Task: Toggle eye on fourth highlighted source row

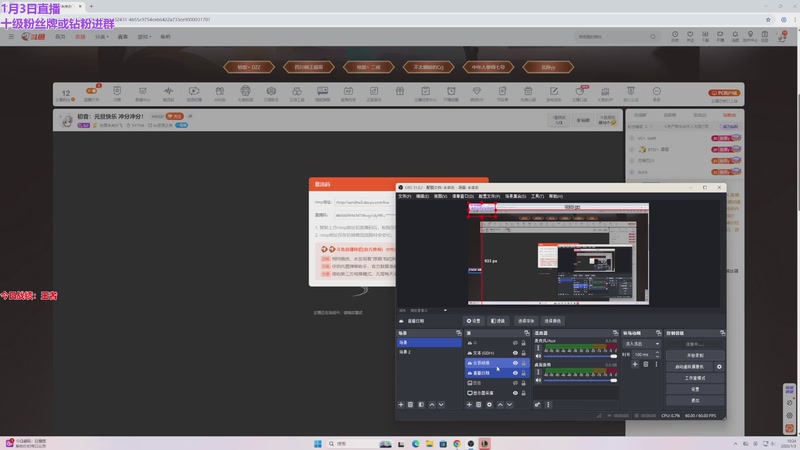Action: (x=515, y=373)
